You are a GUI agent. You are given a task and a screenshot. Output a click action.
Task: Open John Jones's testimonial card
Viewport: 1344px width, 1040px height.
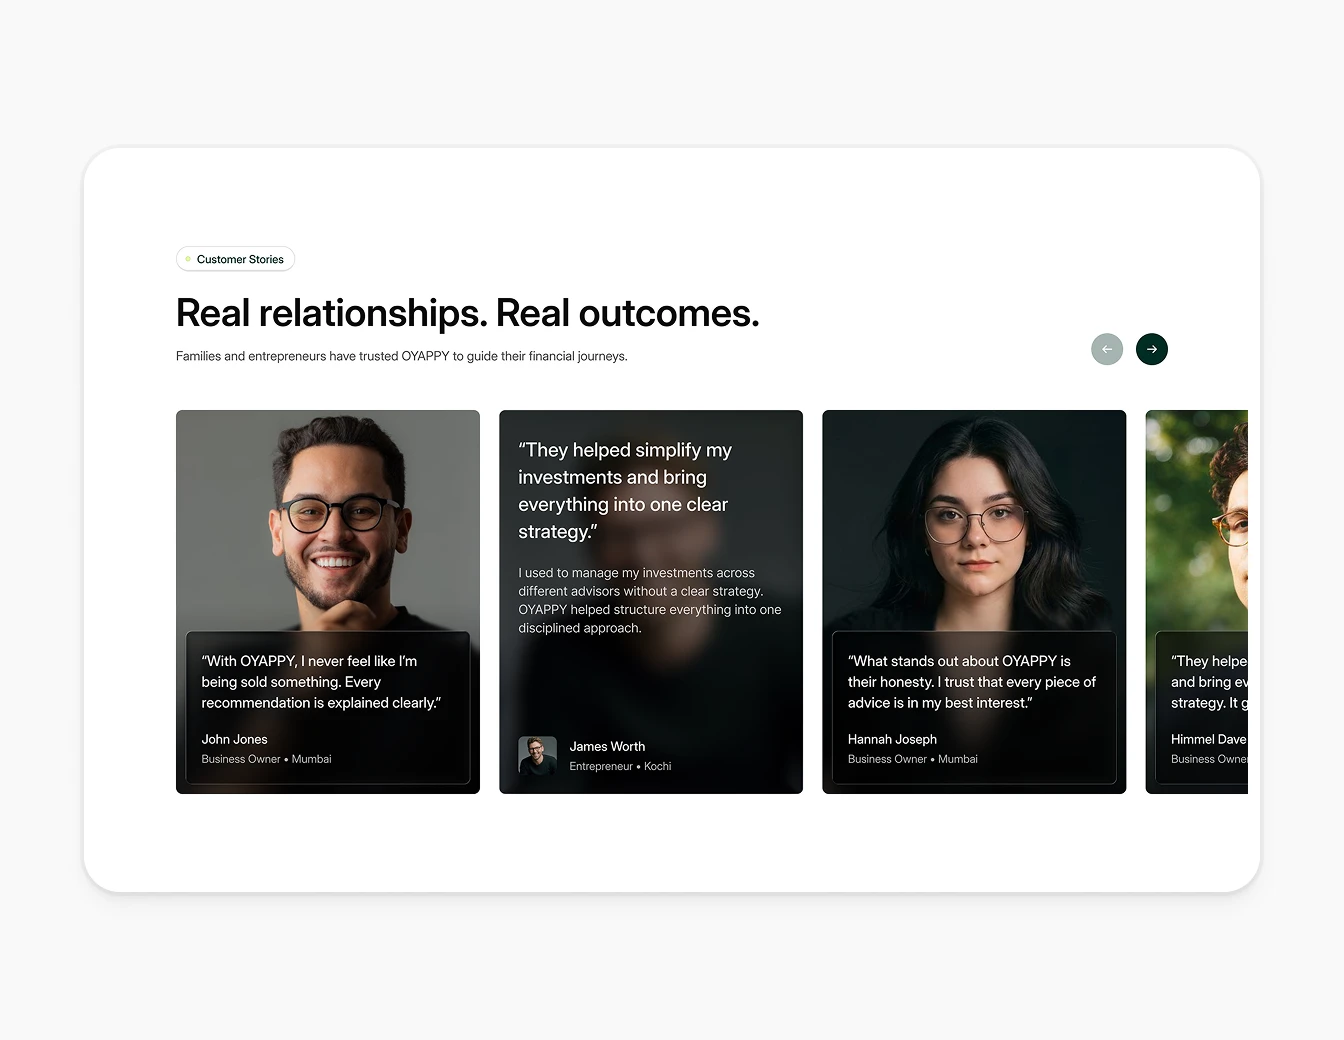click(327, 520)
